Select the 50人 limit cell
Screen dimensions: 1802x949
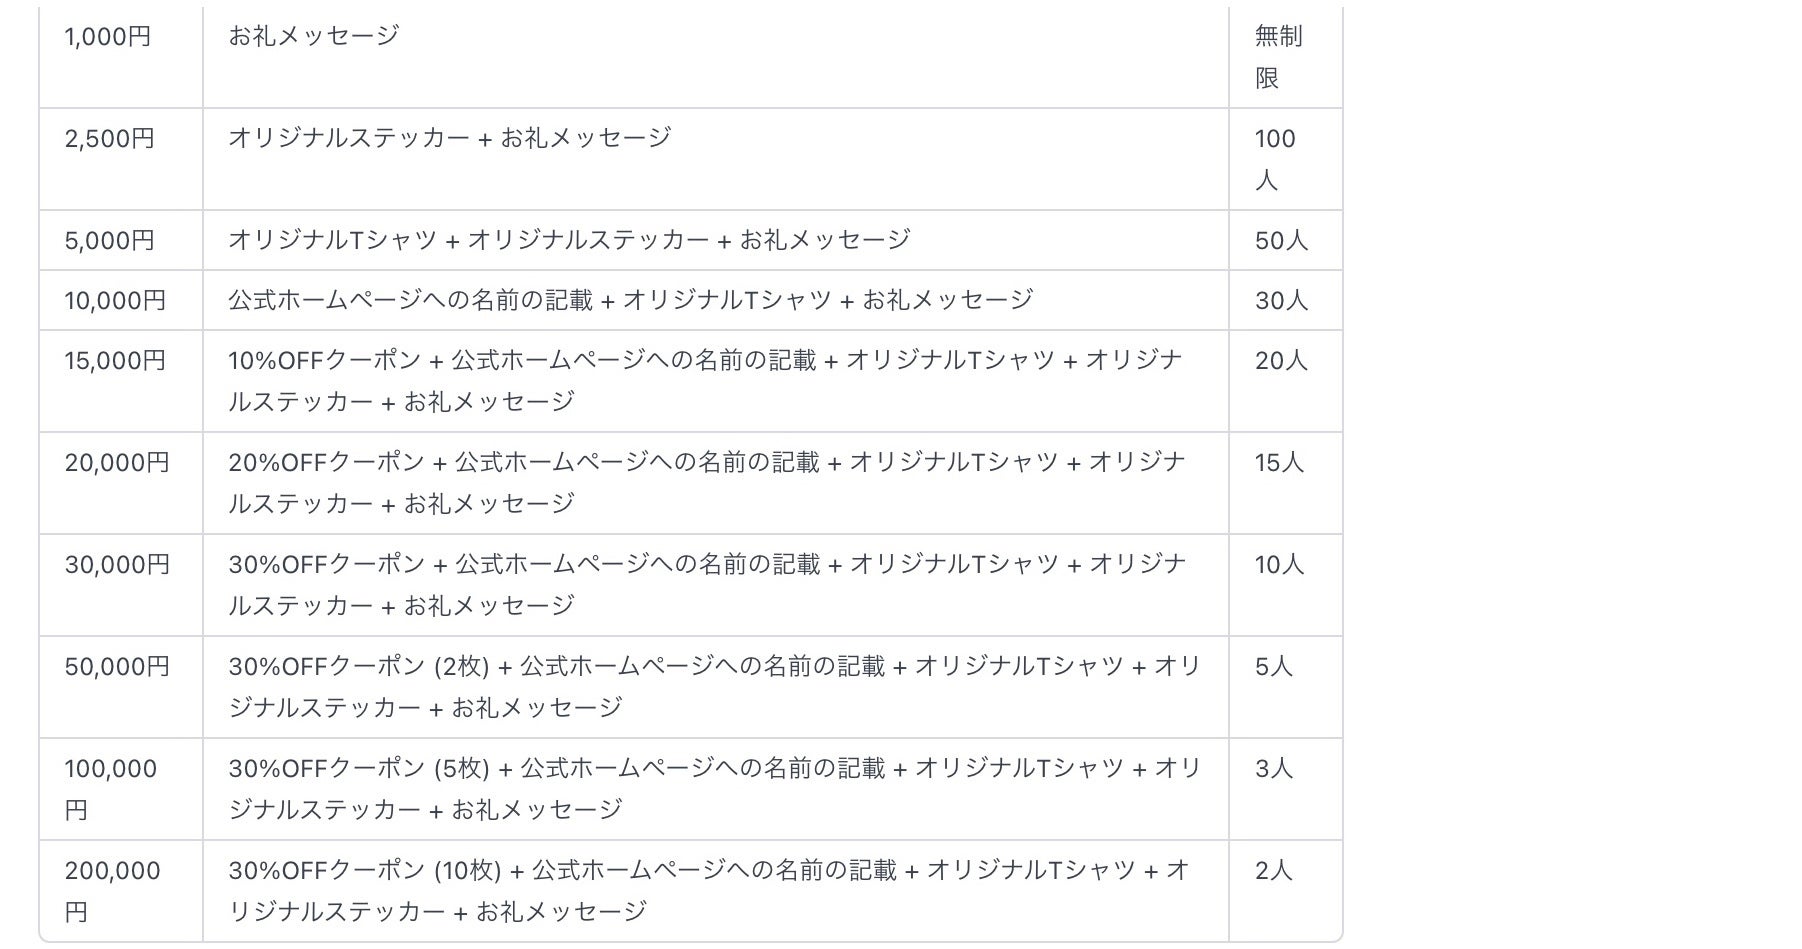[1281, 241]
